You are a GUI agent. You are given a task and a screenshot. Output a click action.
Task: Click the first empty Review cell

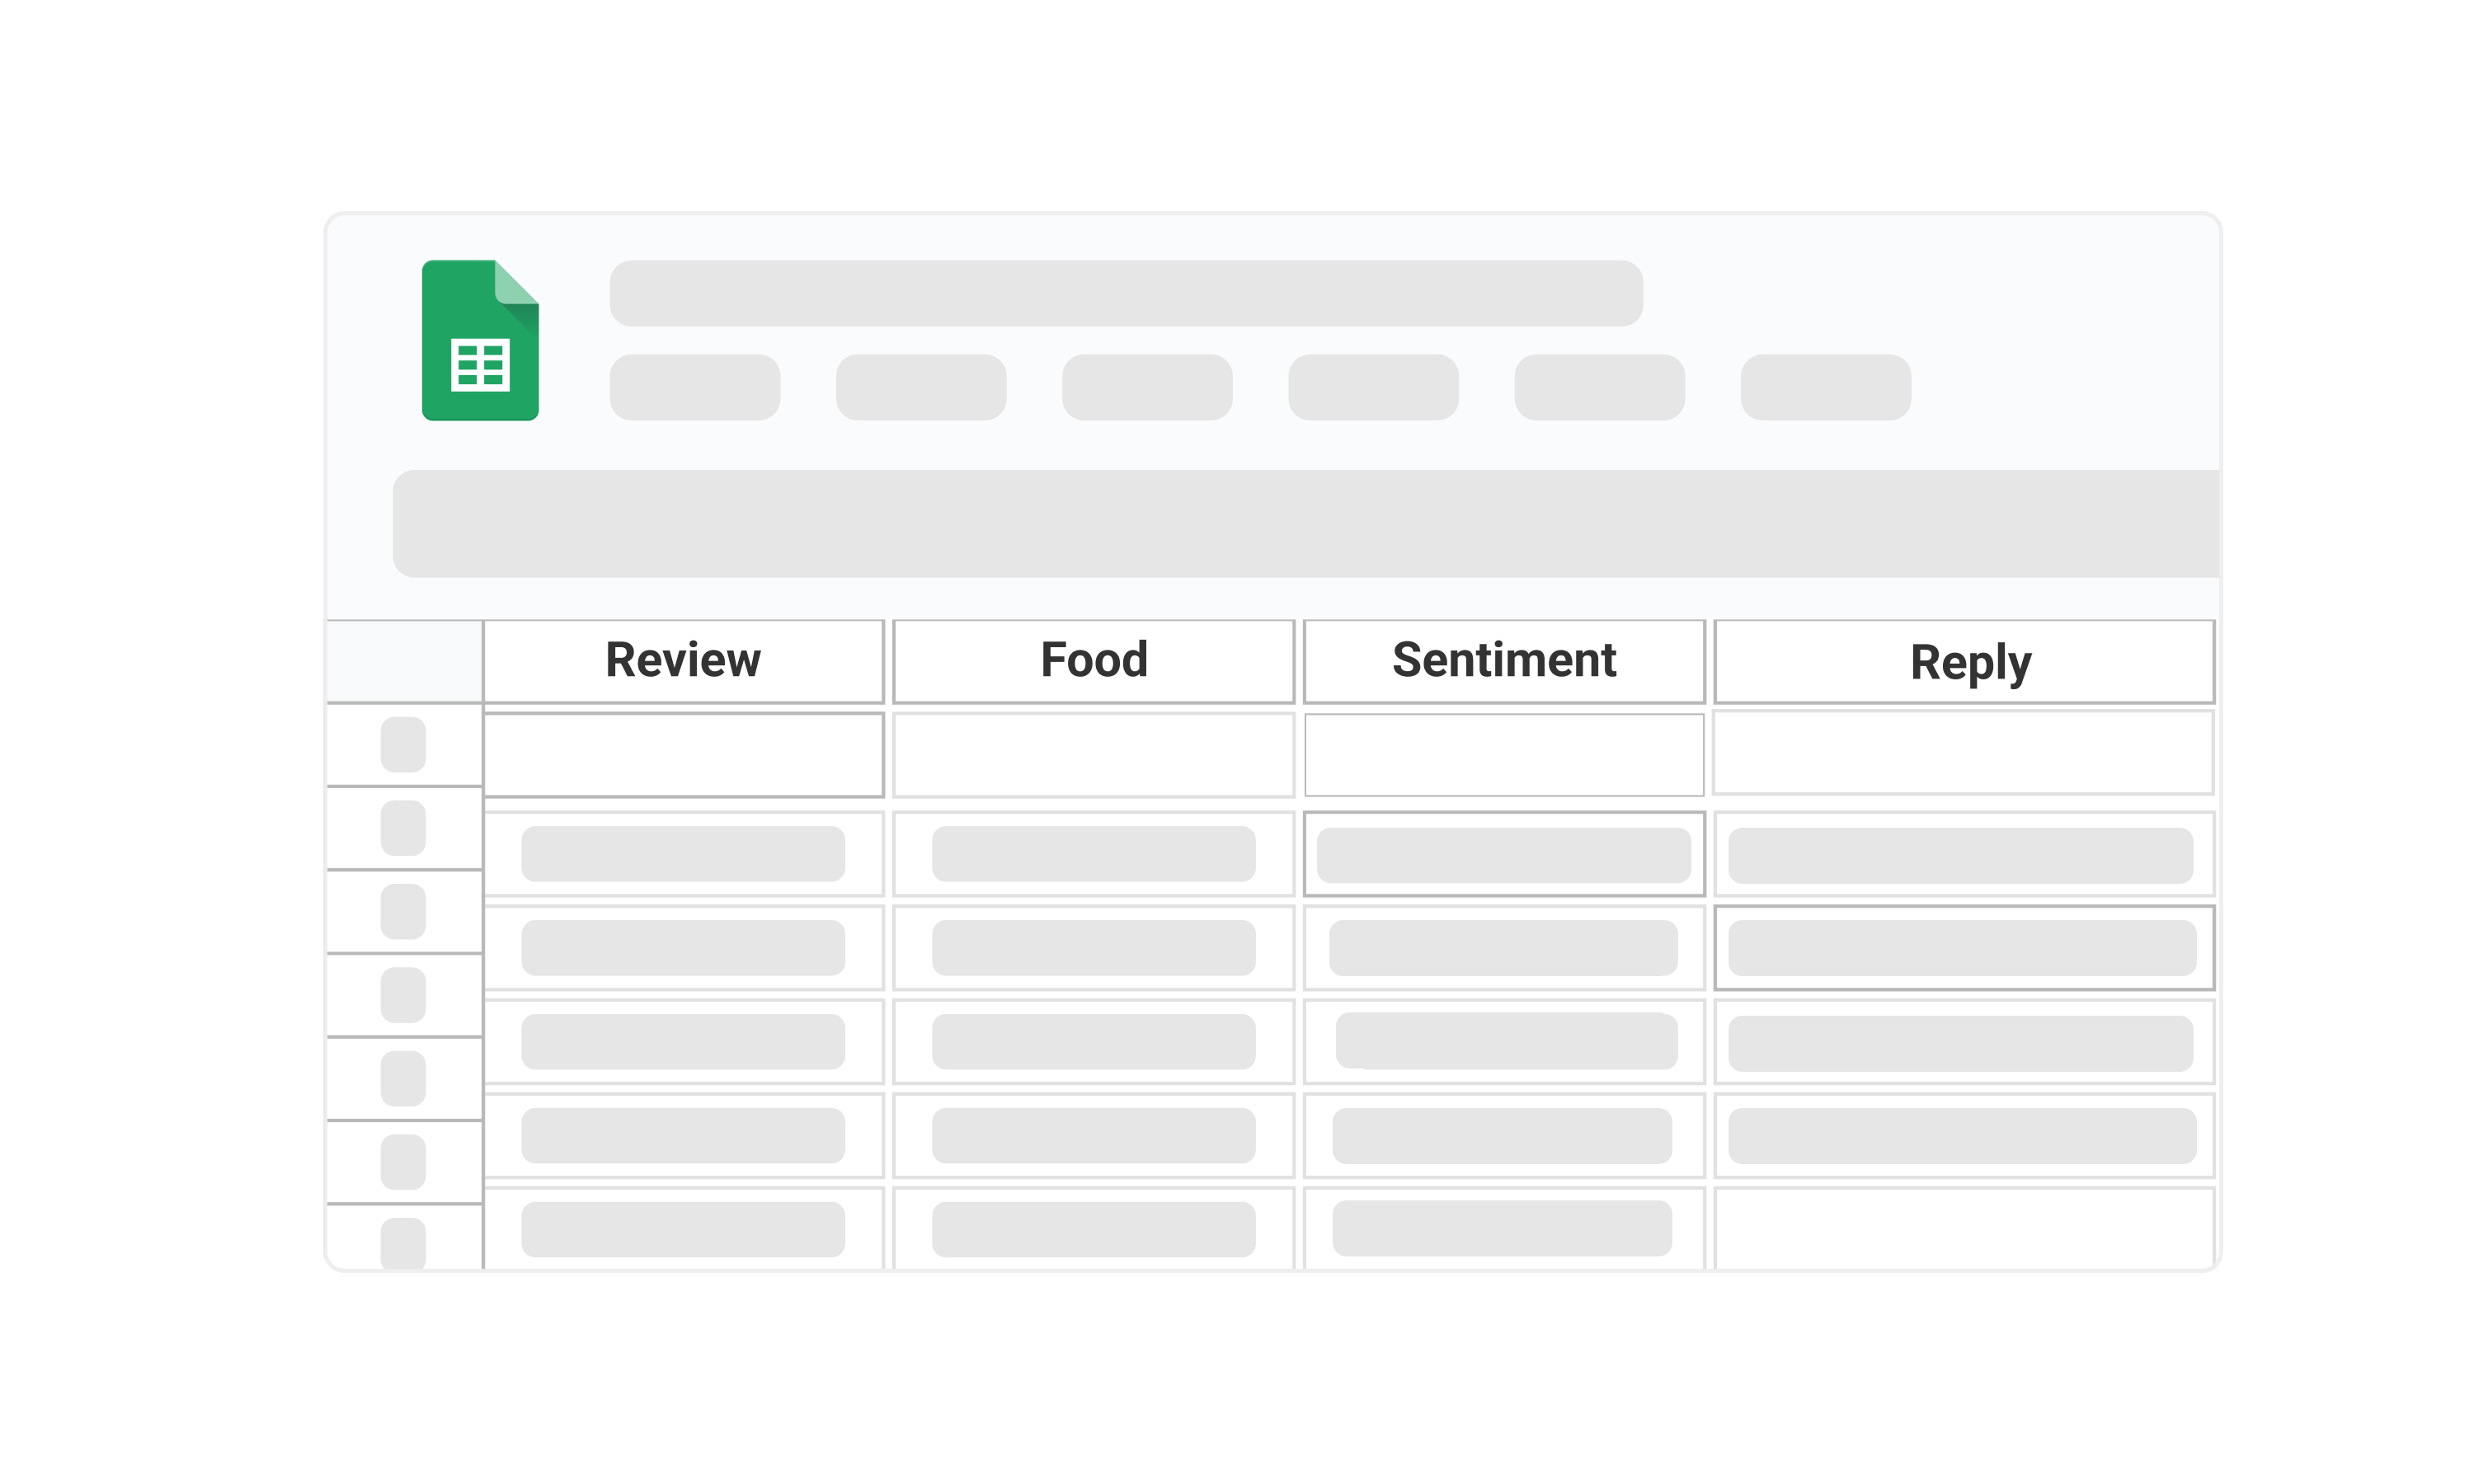(684, 747)
